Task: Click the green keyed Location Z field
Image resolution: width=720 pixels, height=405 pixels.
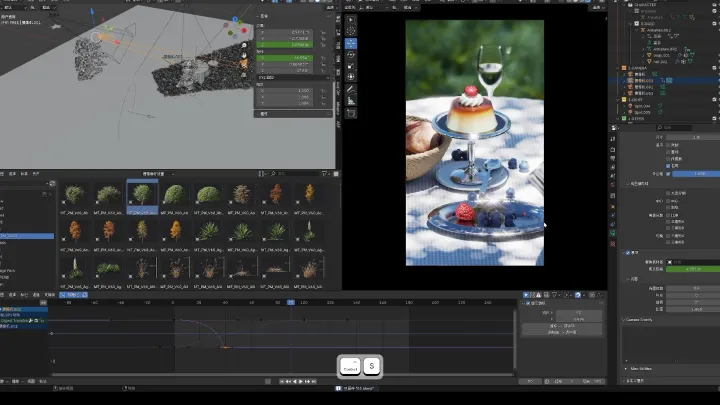Action: [285, 45]
